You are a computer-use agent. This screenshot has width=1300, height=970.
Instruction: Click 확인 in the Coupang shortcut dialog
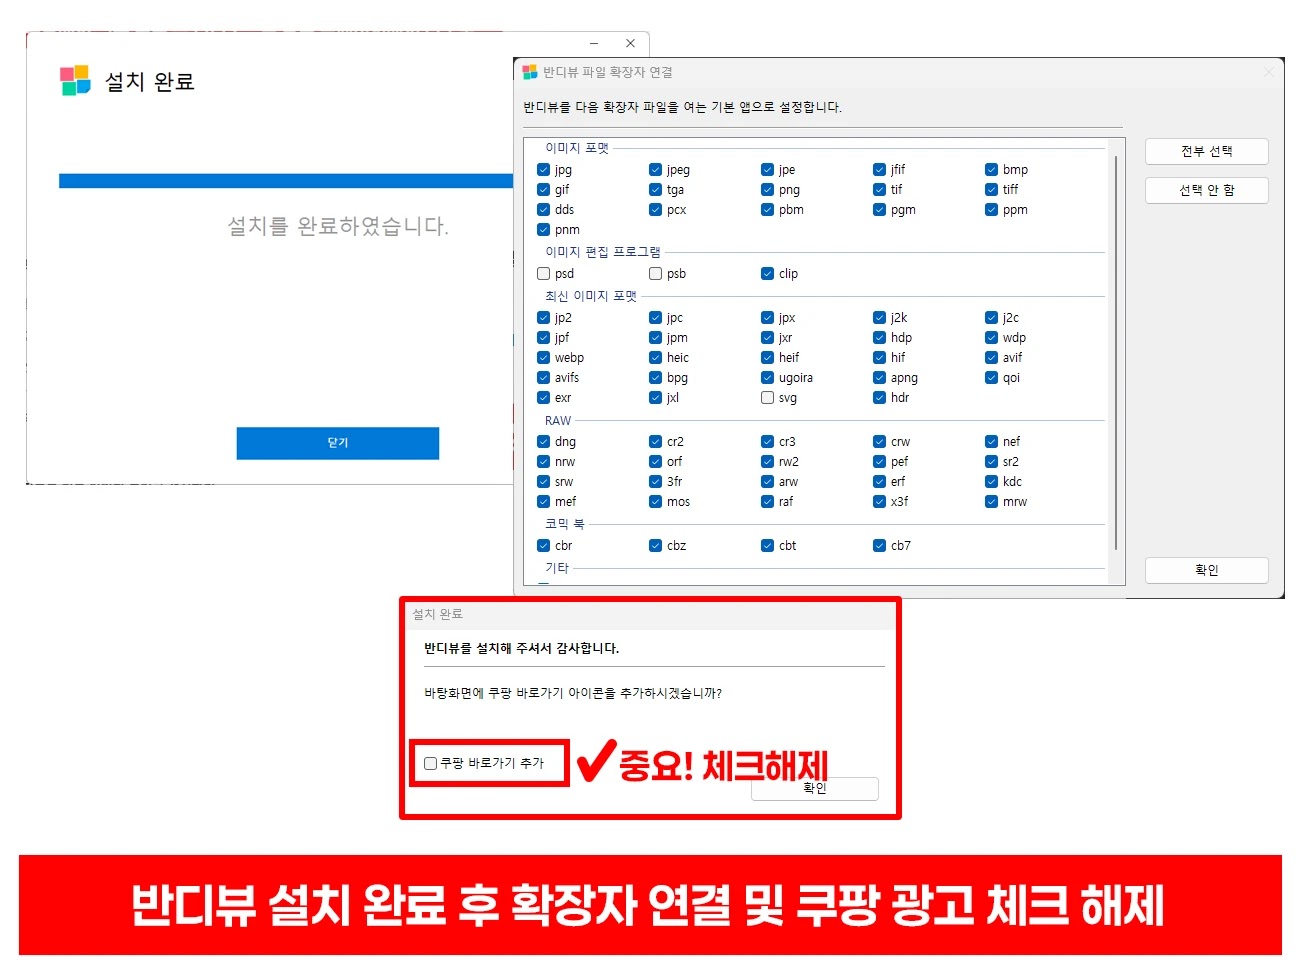815,789
